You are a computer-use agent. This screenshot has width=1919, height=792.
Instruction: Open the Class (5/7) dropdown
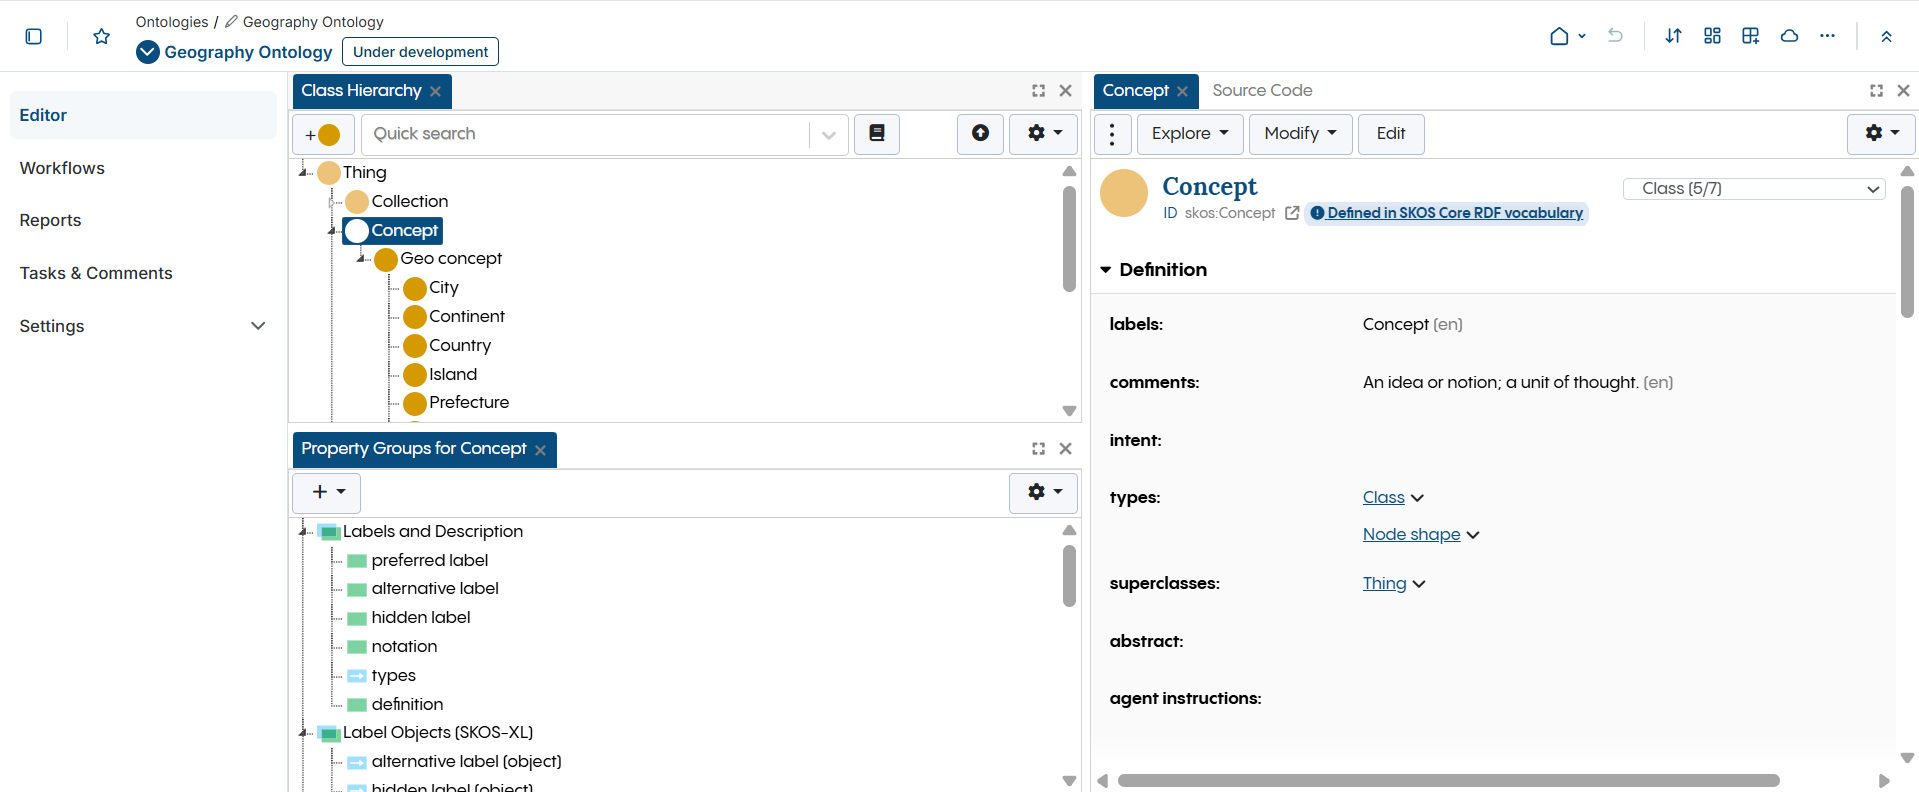click(1753, 189)
